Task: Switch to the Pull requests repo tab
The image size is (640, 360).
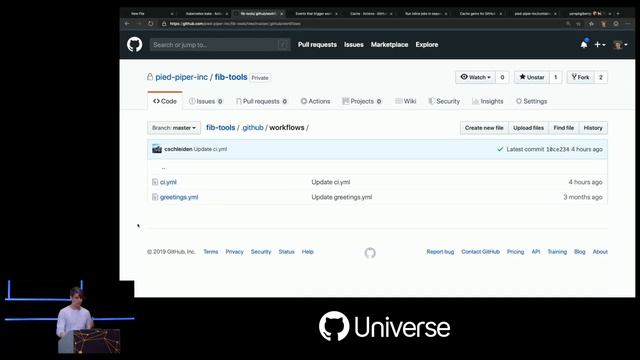Action: [261, 101]
